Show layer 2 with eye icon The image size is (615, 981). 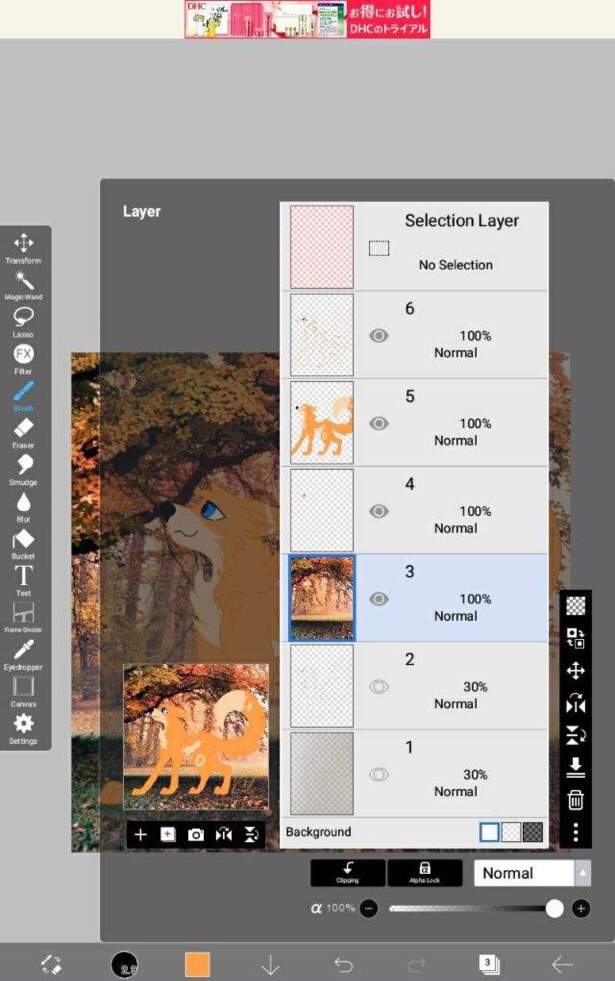pos(379,686)
